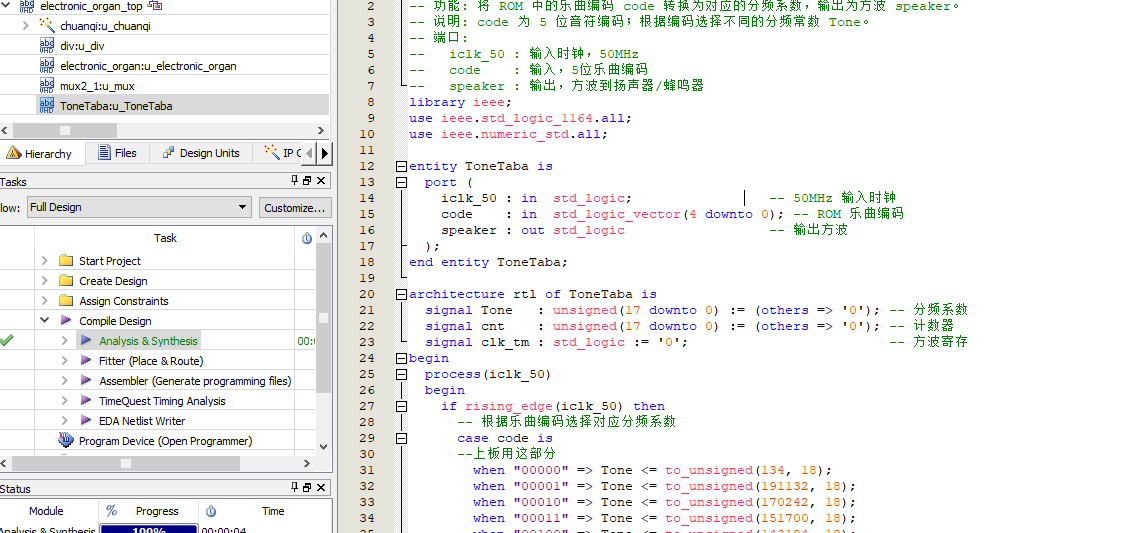
Task: Switch to the Design Units tab
Action: 201,153
